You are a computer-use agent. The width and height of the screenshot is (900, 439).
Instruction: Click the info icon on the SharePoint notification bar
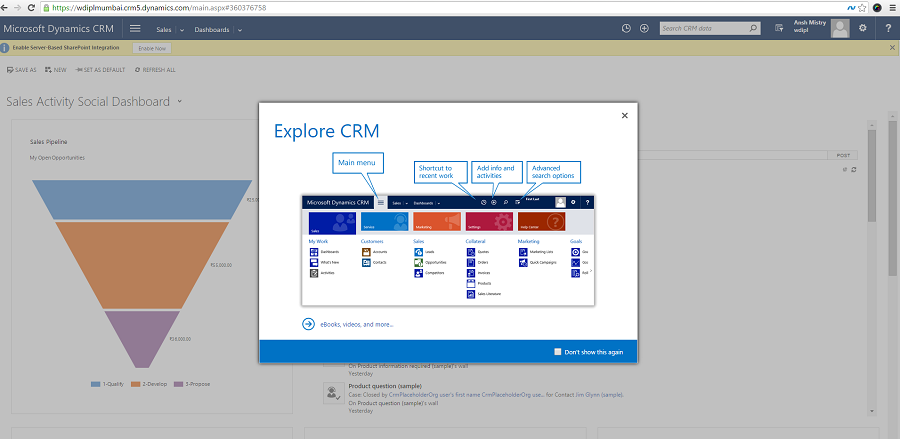pos(5,48)
